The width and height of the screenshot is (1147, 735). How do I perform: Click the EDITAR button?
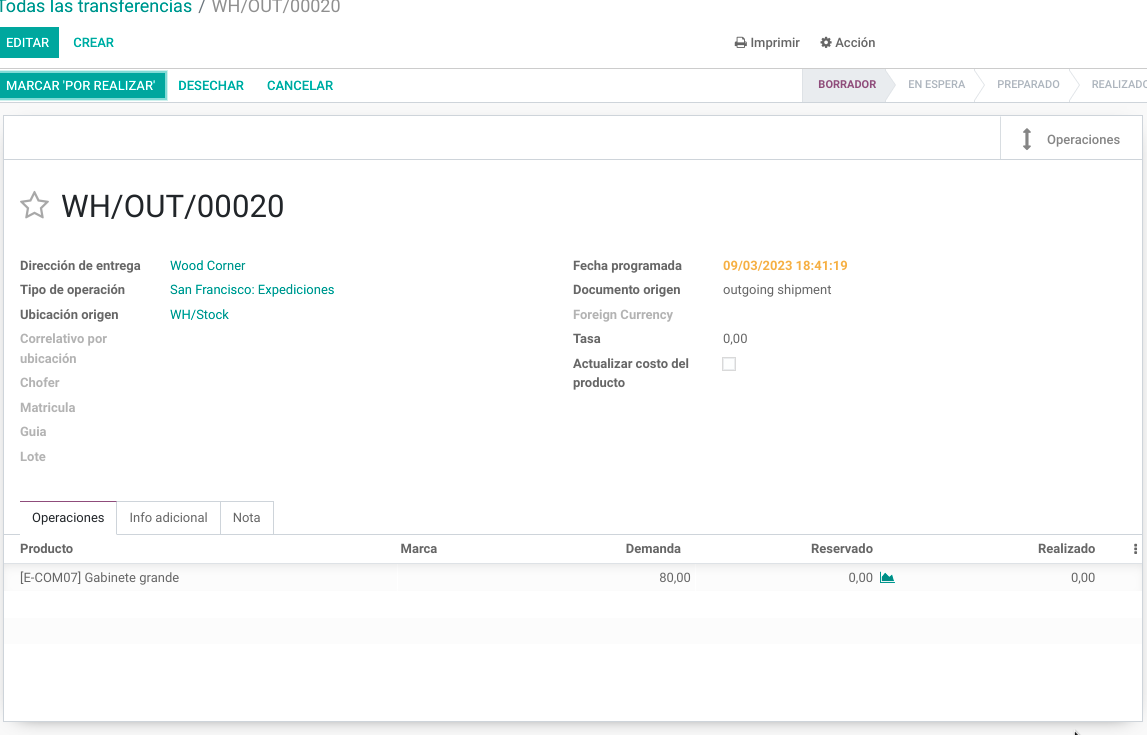coord(28,42)
